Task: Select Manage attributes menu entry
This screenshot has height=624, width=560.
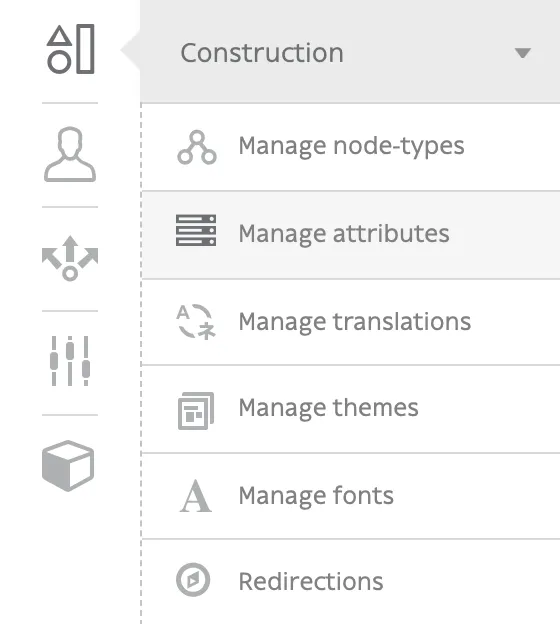Action: pyautogui.click(x=351, y=235)
